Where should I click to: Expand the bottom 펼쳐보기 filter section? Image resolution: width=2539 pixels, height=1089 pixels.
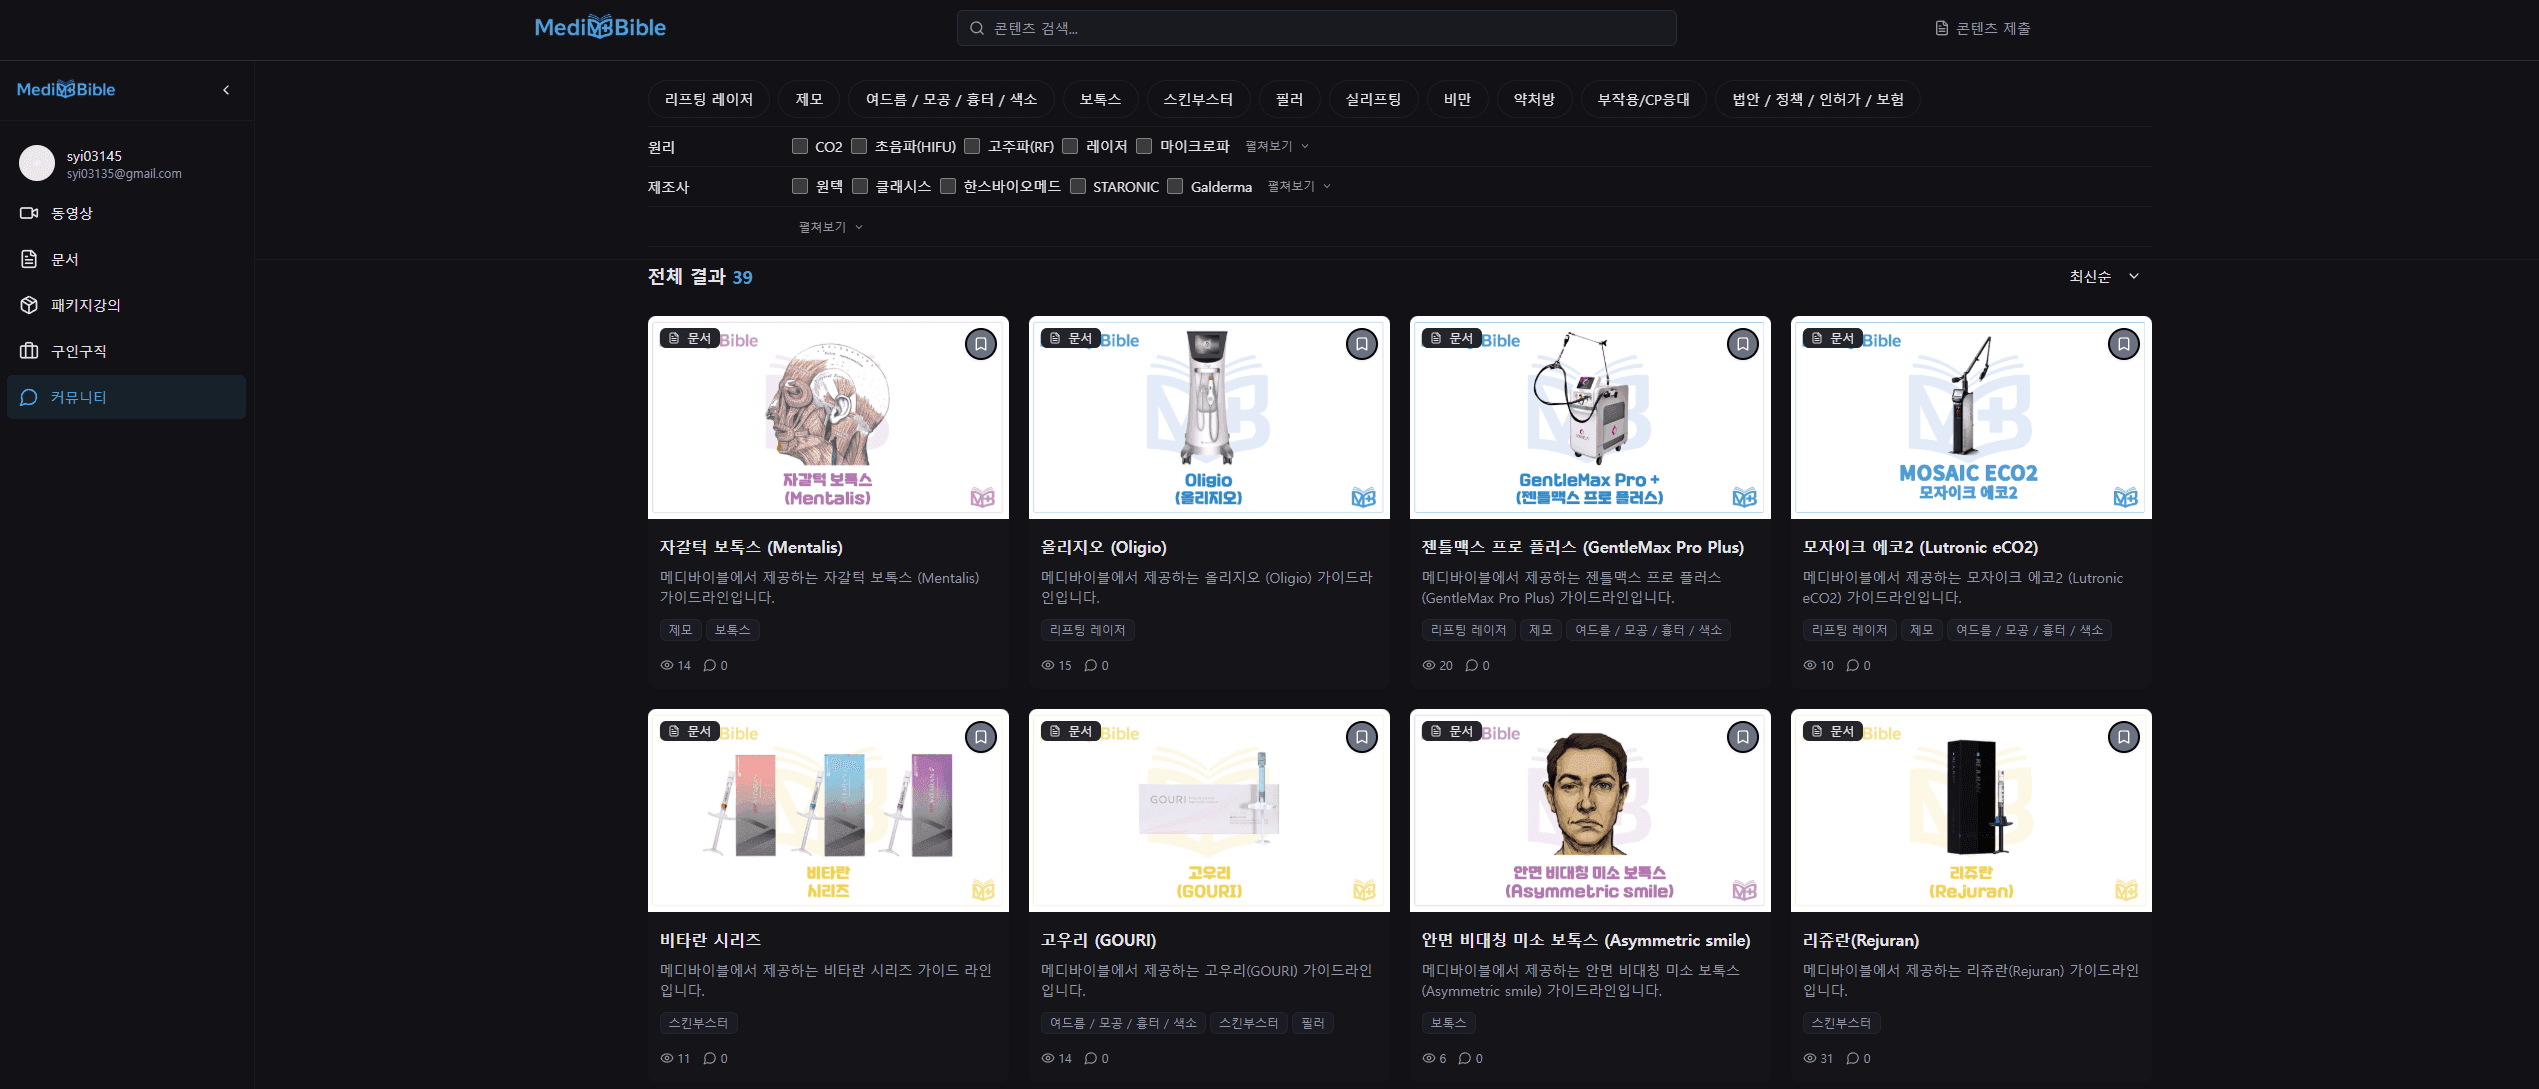[x=830, y=227]
